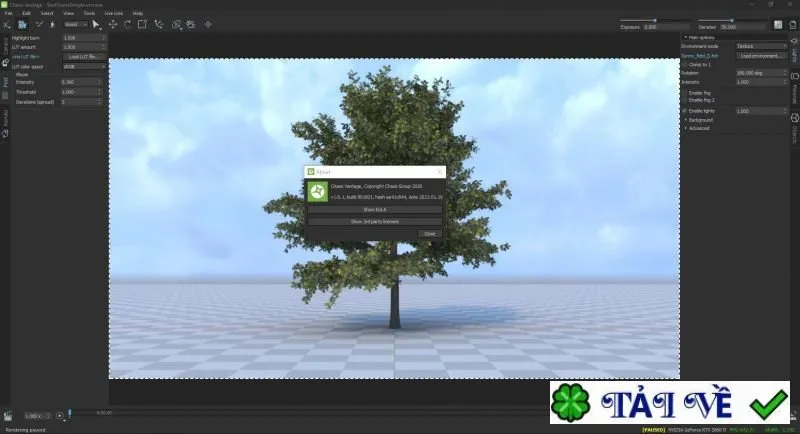Viewport: 800px width, 434px height.
Task: Click the Exposure slider handle
Action: pyautogui.click(x=655, y=20)
